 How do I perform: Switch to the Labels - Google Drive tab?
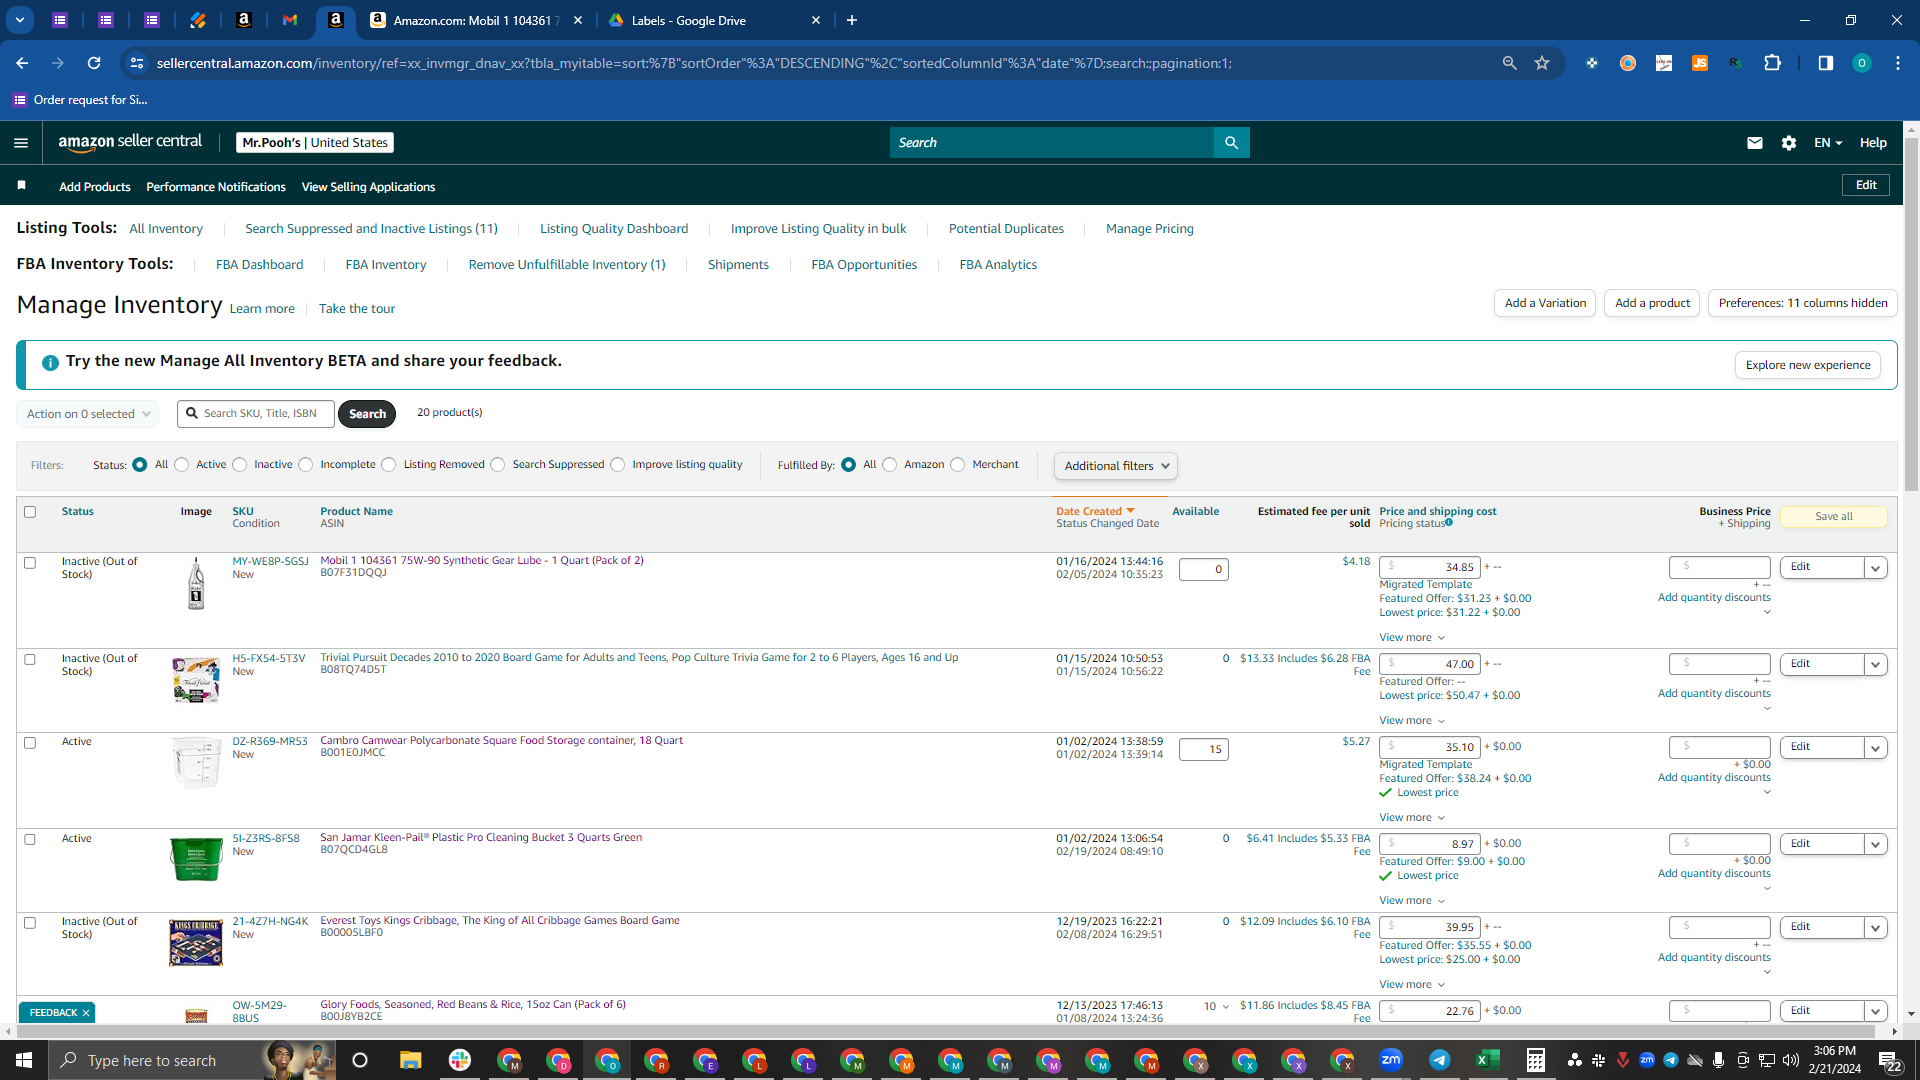[x=714, y=20]
